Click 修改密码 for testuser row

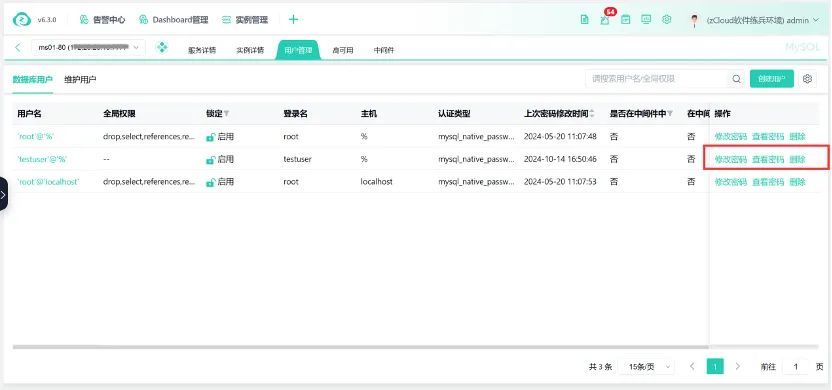[731, 159]
